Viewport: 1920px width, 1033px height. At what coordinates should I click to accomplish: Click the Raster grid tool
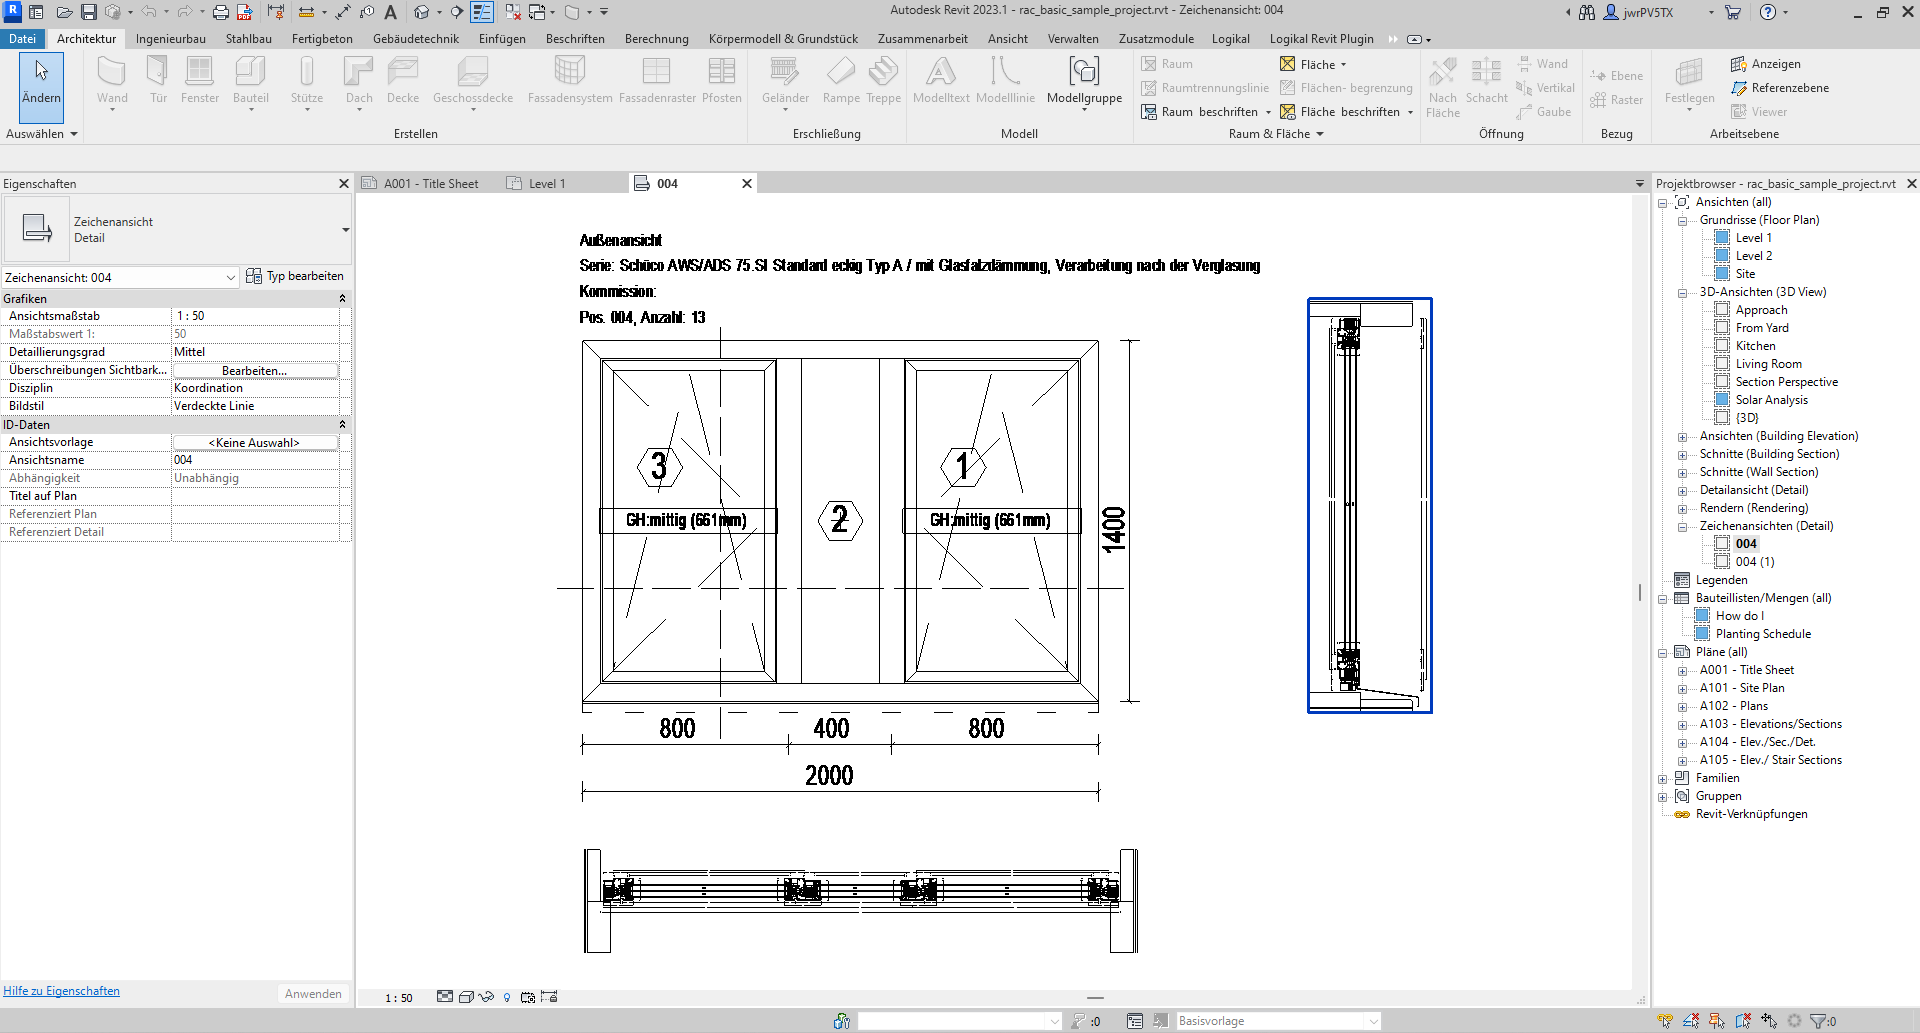[x=1617, y=100]
